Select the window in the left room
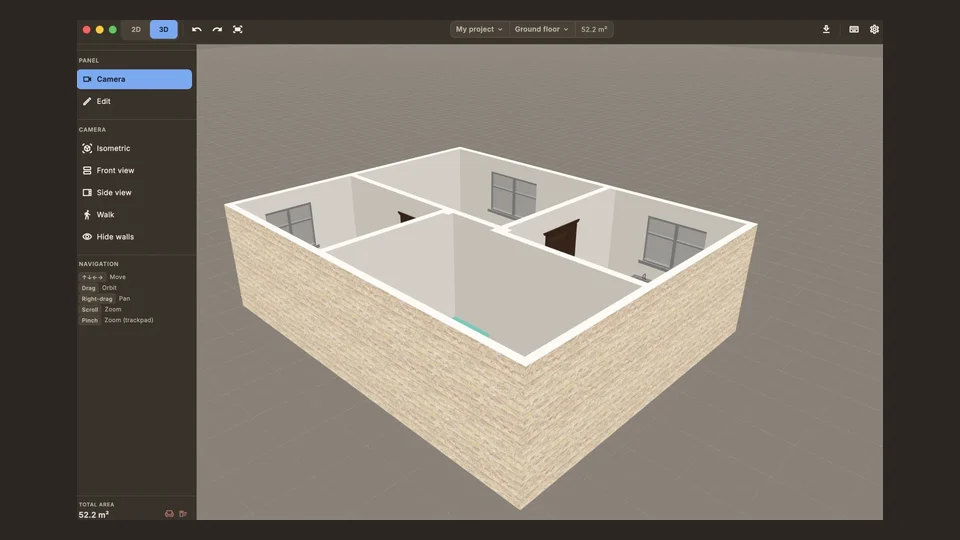 tap(293, 225)
